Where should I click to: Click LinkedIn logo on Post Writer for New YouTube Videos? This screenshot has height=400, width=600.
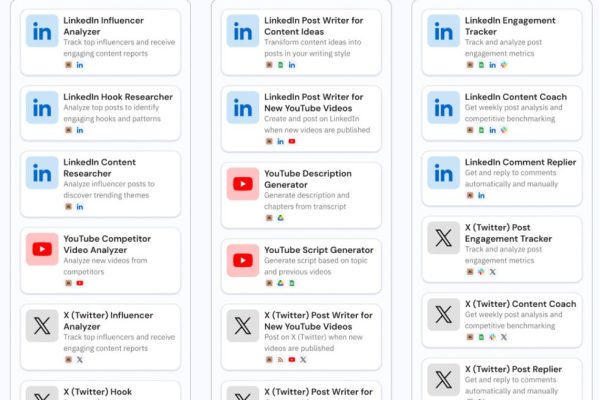point(243,108)
